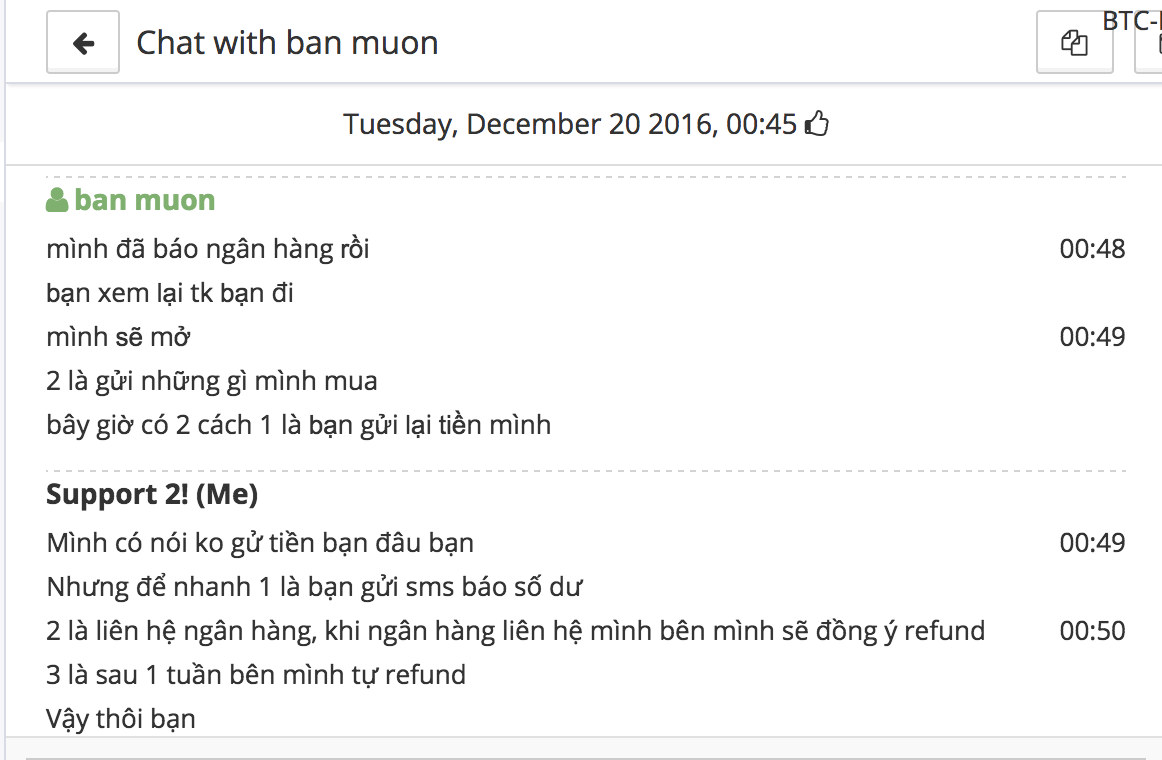Click the copy transcript icon button
The image size is (1162, 760).
tap(1074, 43)
